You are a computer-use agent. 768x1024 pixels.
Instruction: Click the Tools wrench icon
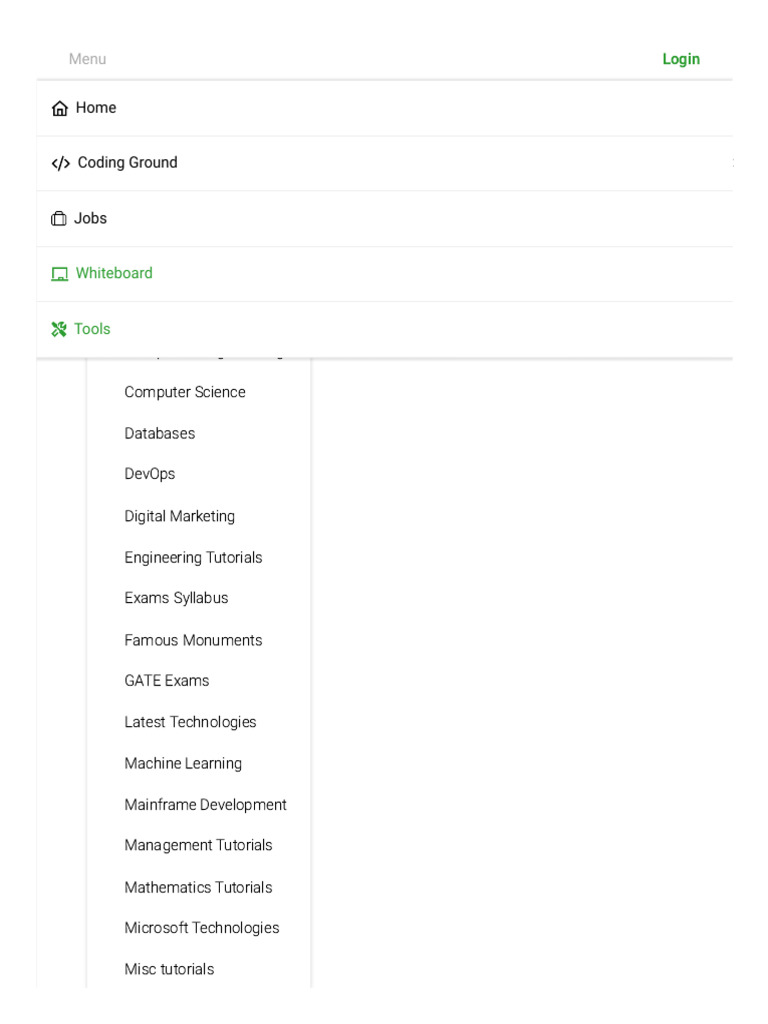[x=59, y=329]
